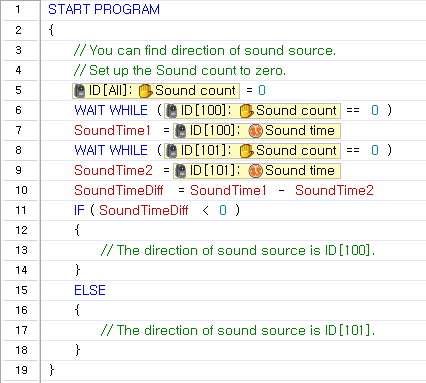
Task: Click the device icon before ID[101] on line 8
Action: click(x=172, y=151)
